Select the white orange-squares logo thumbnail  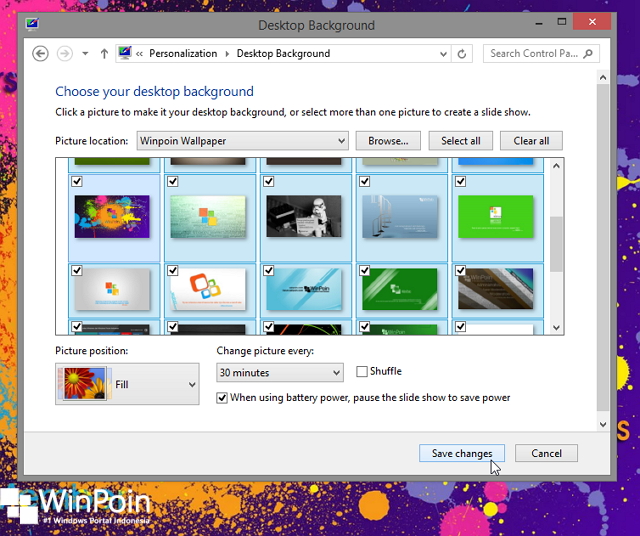pos(208,289)
